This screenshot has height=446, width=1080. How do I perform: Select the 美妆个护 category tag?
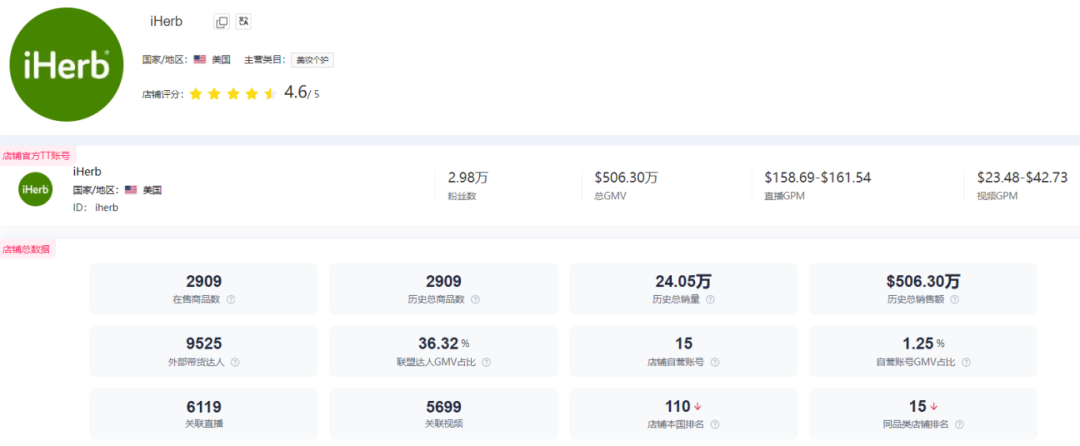[x=312, y=60]
